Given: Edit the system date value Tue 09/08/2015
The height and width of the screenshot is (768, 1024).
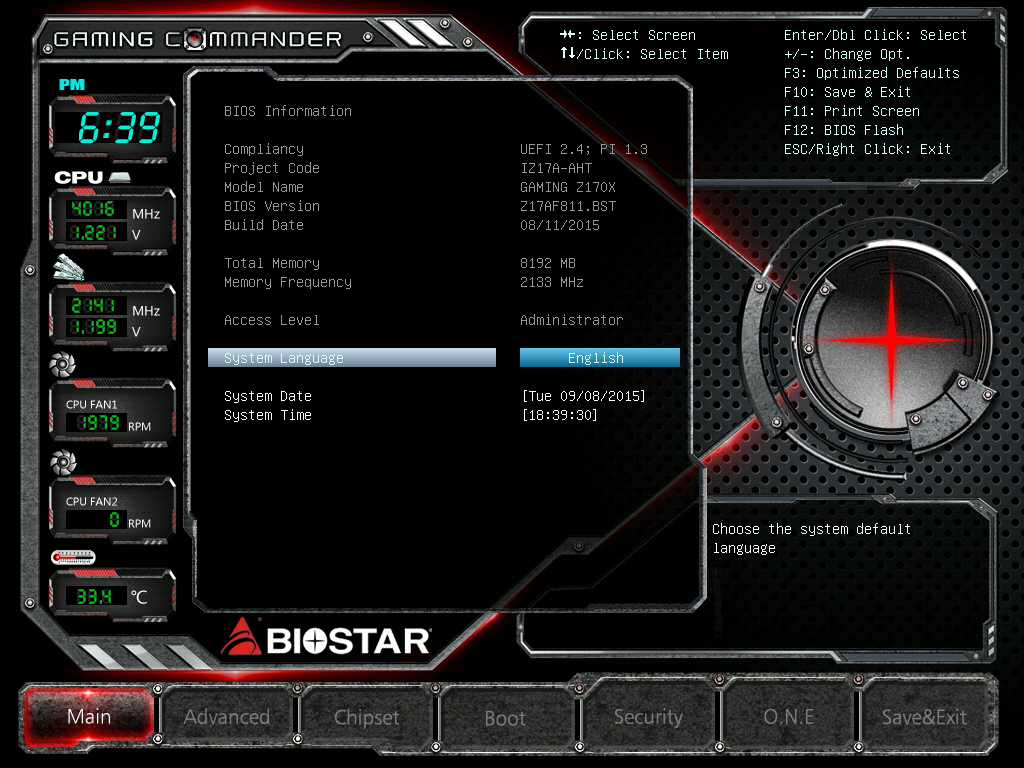Looking at the screenshot, I should tap(583, 396).
